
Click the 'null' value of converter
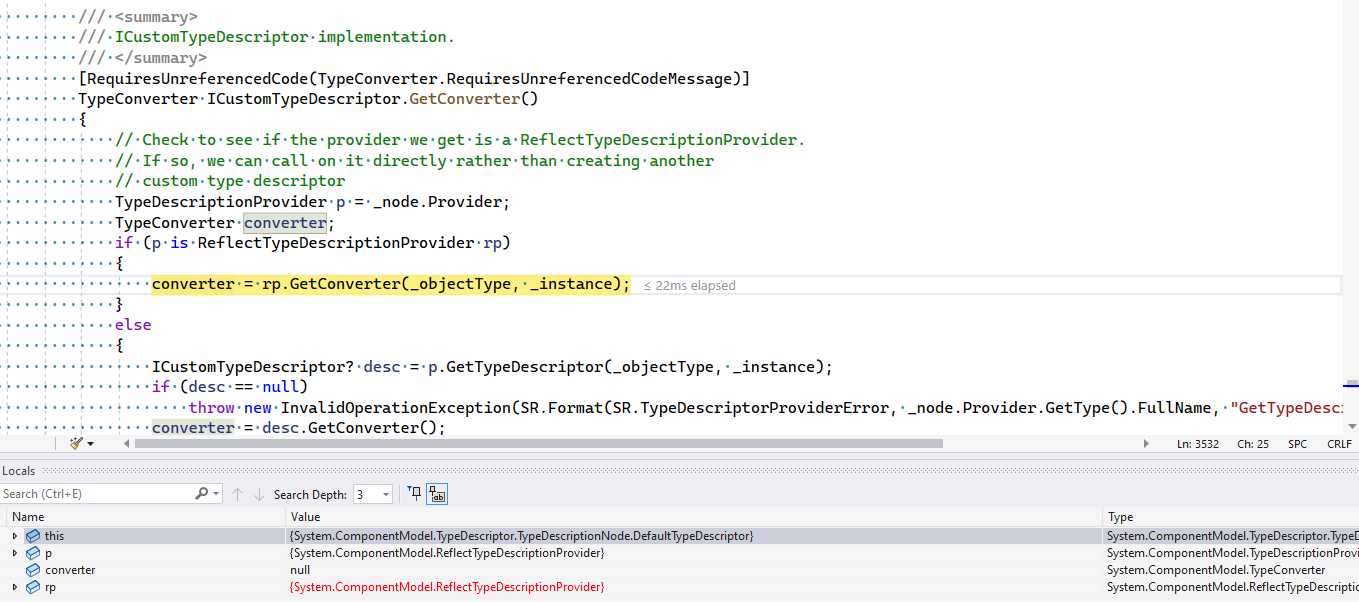[x=298, y=570]
